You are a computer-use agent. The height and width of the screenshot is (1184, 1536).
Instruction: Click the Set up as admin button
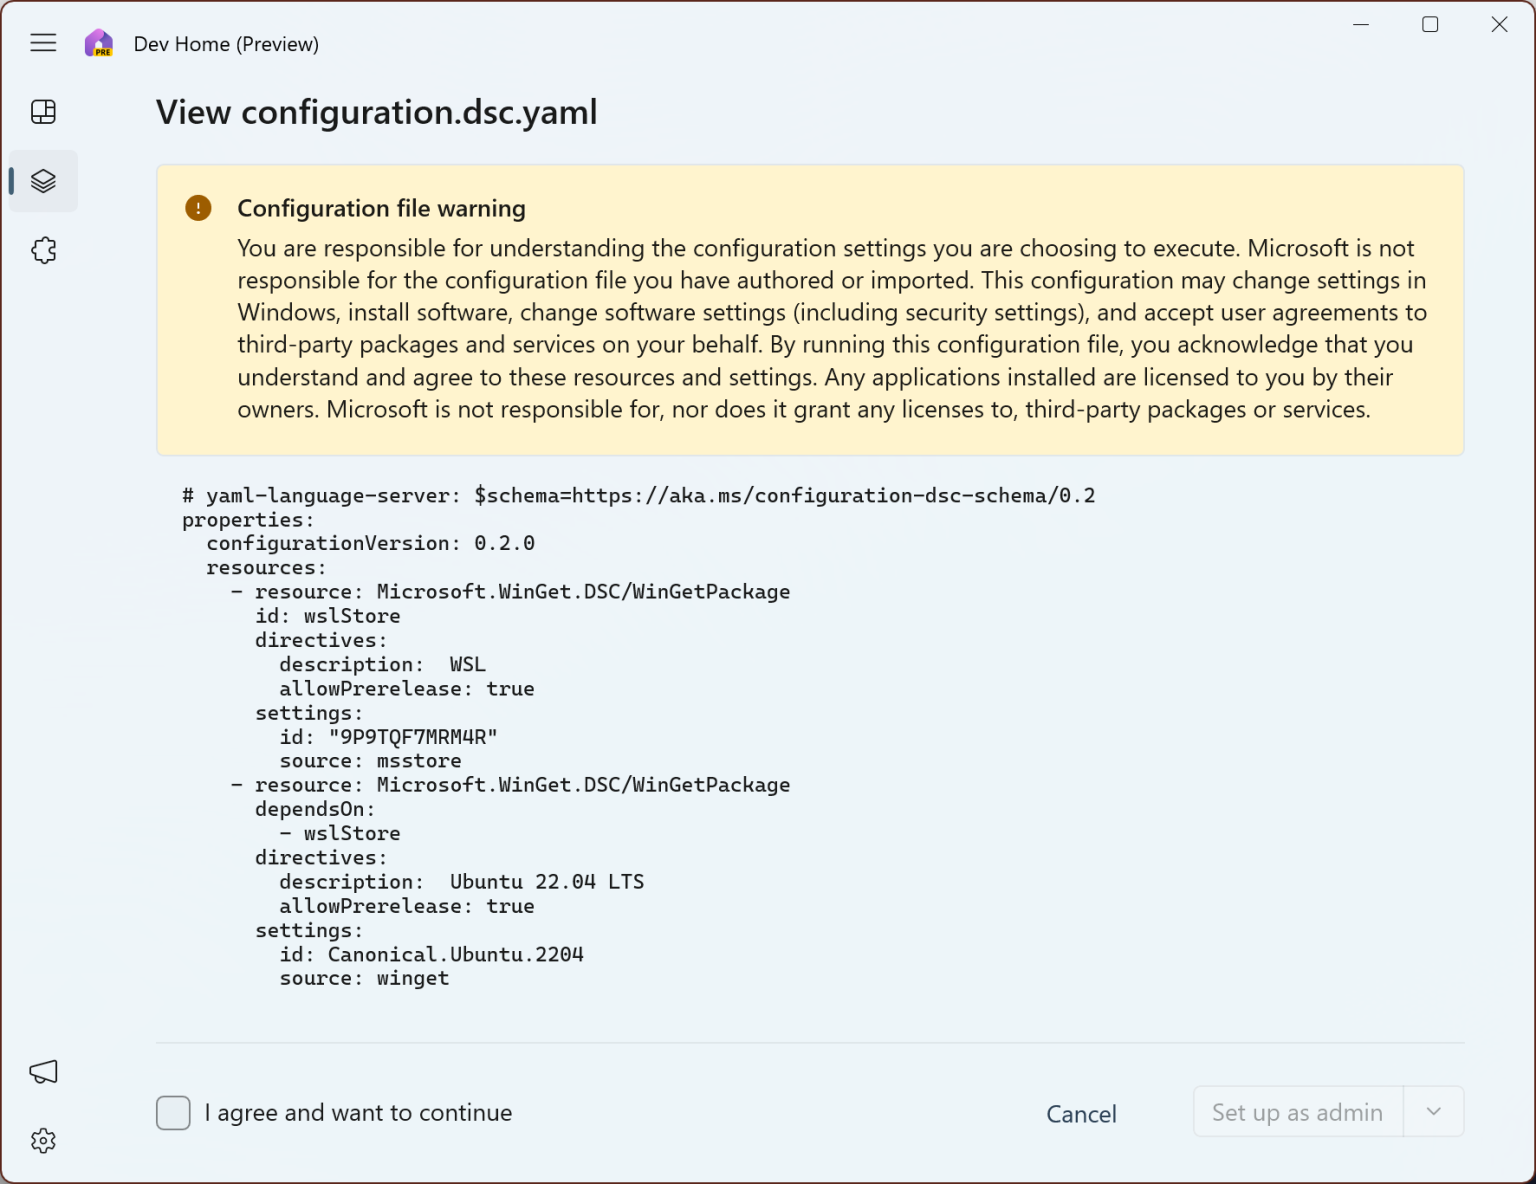pos(1297,1111)
